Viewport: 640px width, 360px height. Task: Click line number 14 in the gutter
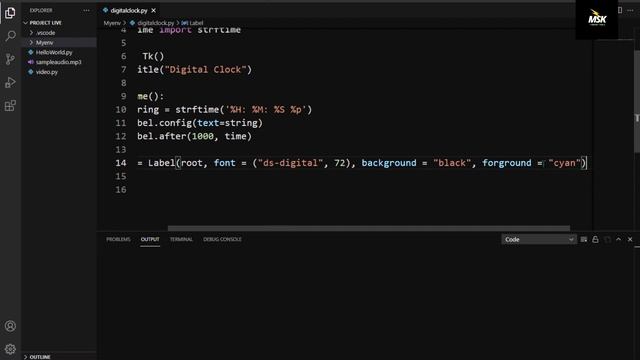121,163
